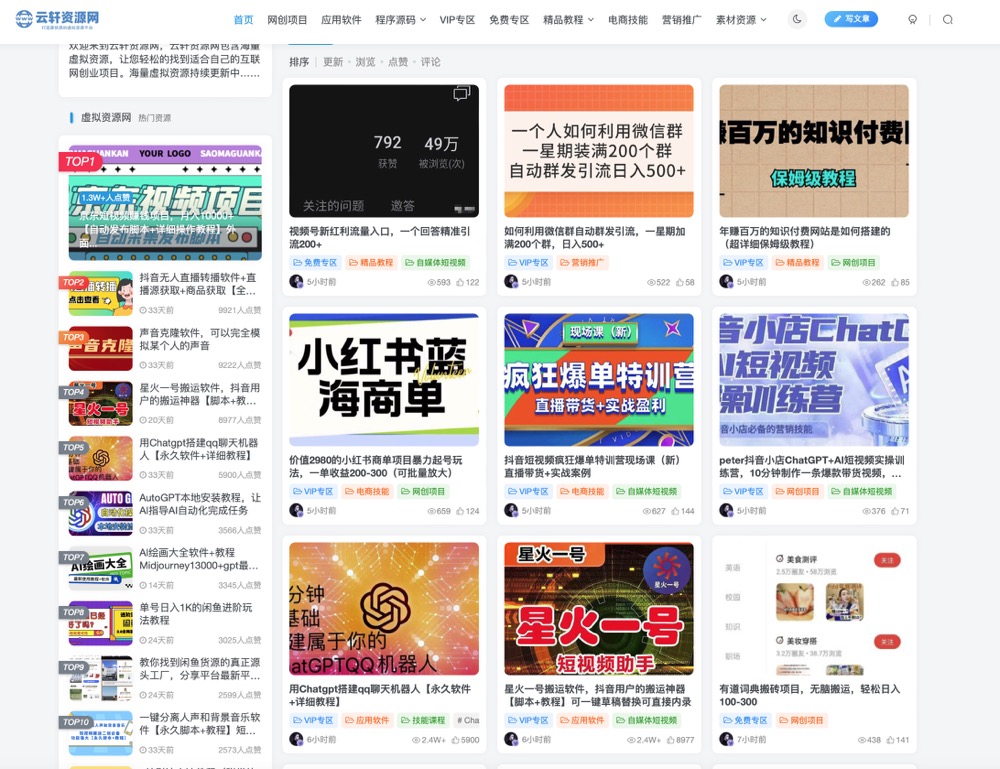
Task: Open VIP专区 nav item
Action: (457, 20)
